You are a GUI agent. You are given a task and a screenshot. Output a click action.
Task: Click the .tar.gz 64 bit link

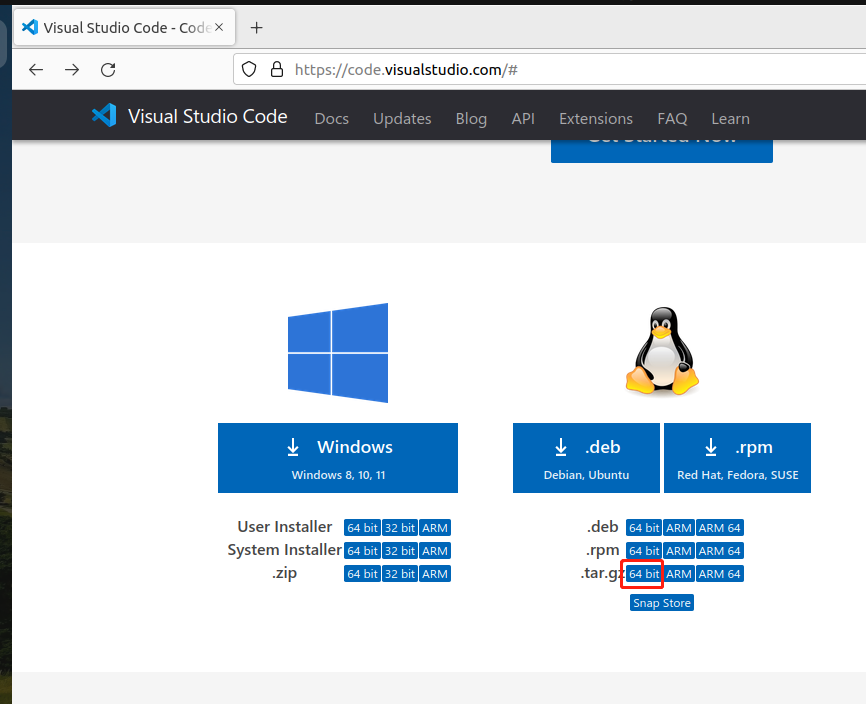click(644, 574)
